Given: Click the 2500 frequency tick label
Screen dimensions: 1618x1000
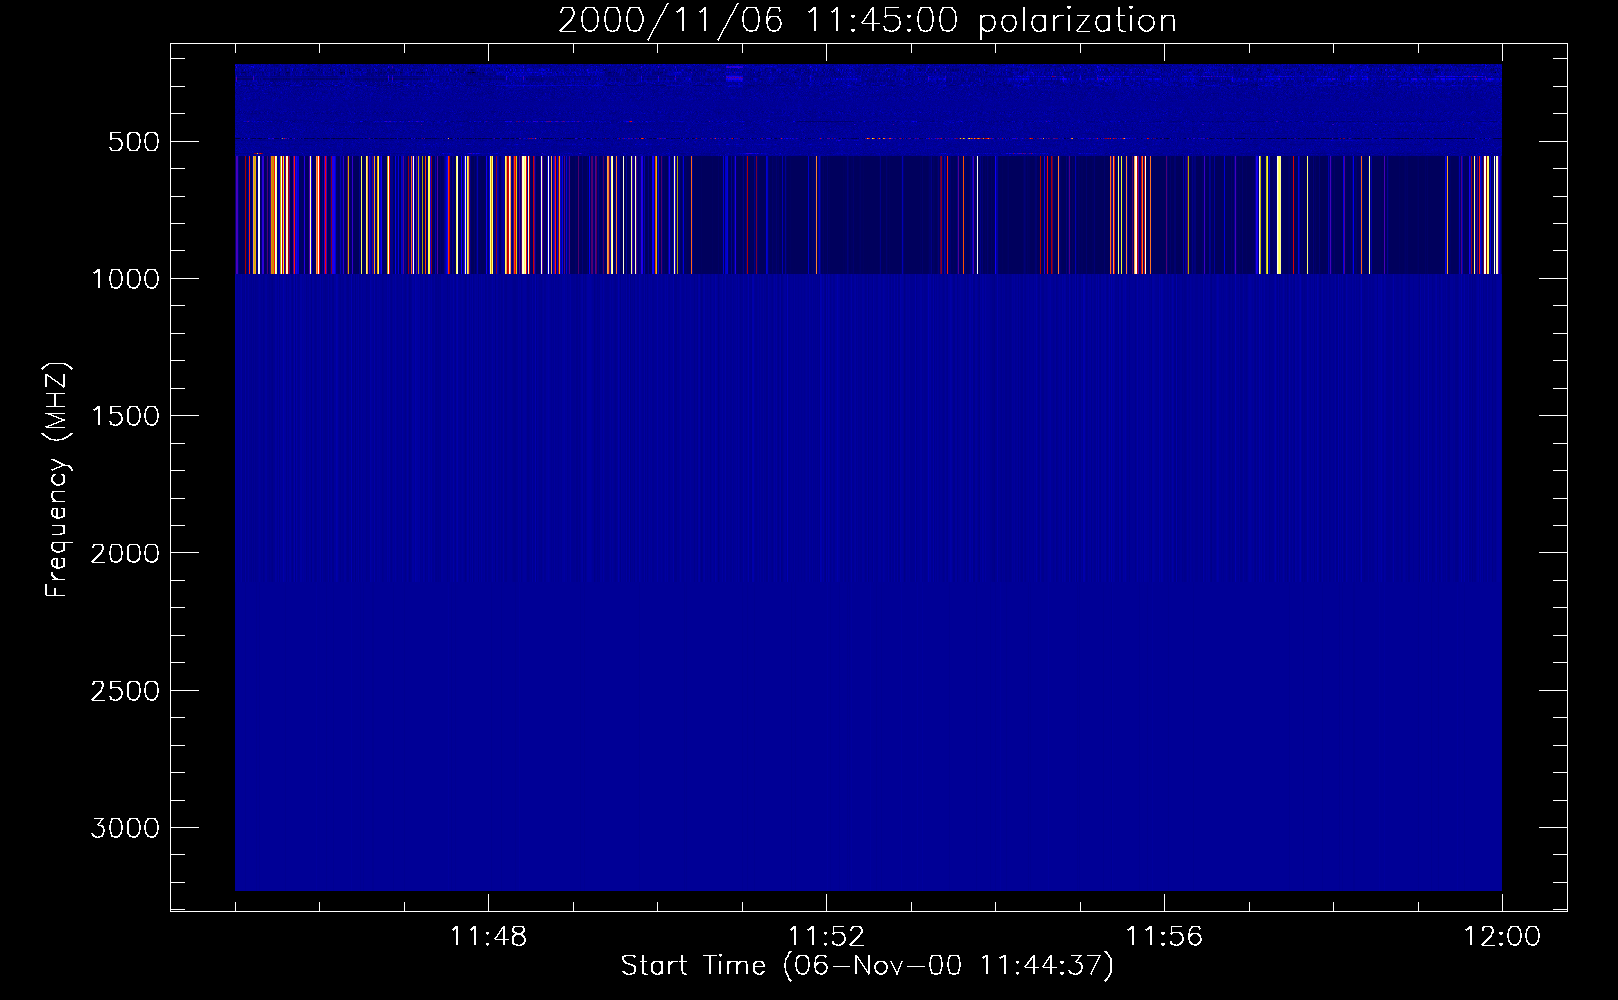Looking at the screenshot, I should click(125, 691).
